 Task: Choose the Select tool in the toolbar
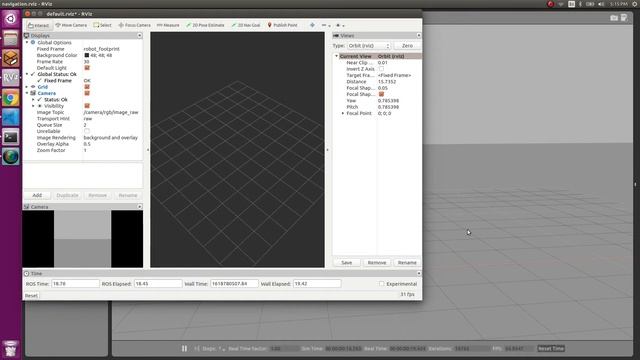[x=102, y=25]
